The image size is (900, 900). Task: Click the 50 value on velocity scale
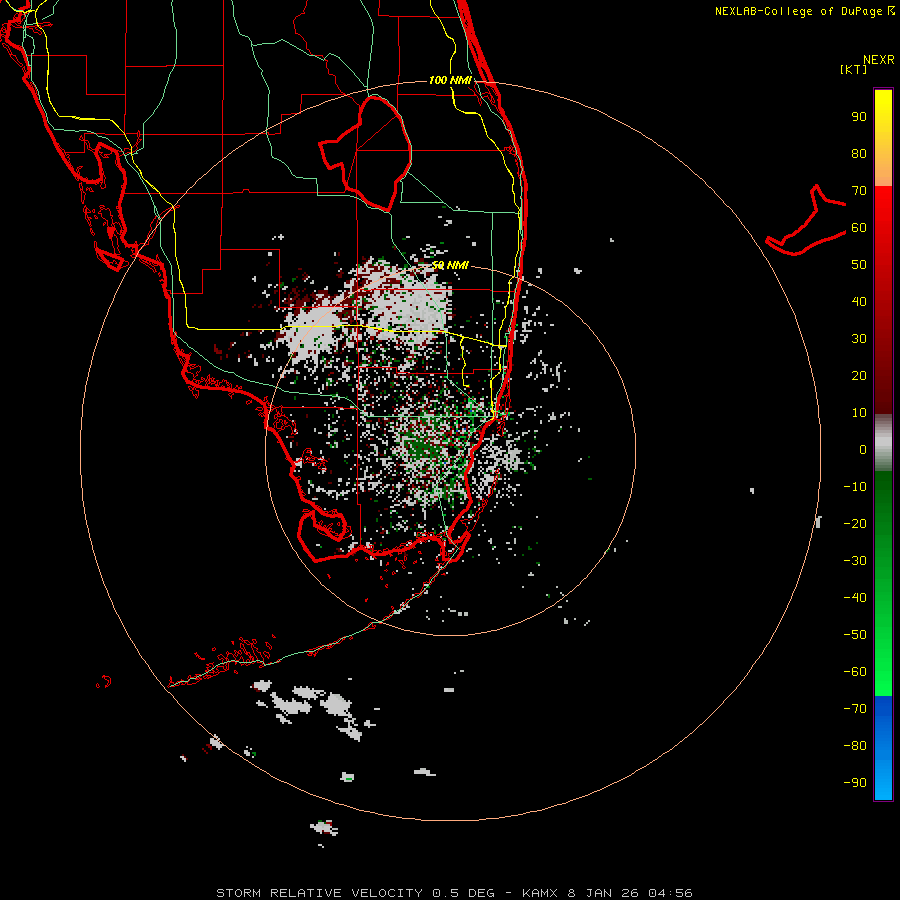[859, 265]
